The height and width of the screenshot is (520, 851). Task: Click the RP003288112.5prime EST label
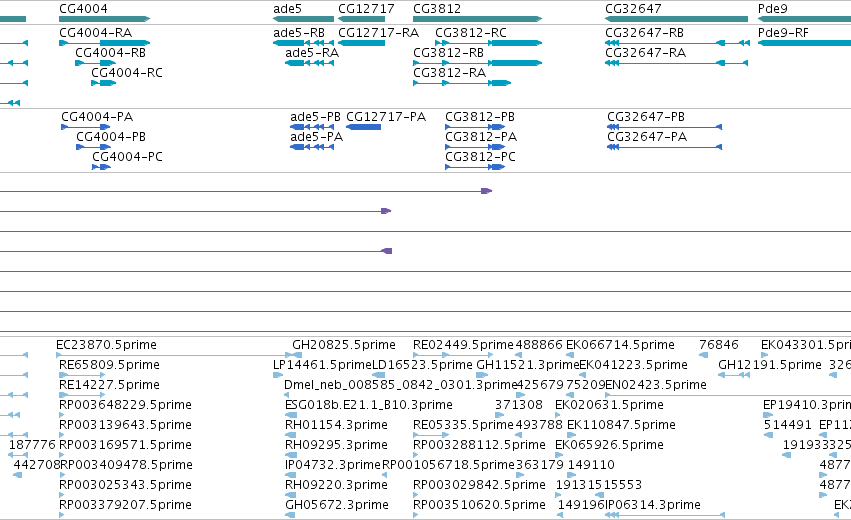[479, 445]
